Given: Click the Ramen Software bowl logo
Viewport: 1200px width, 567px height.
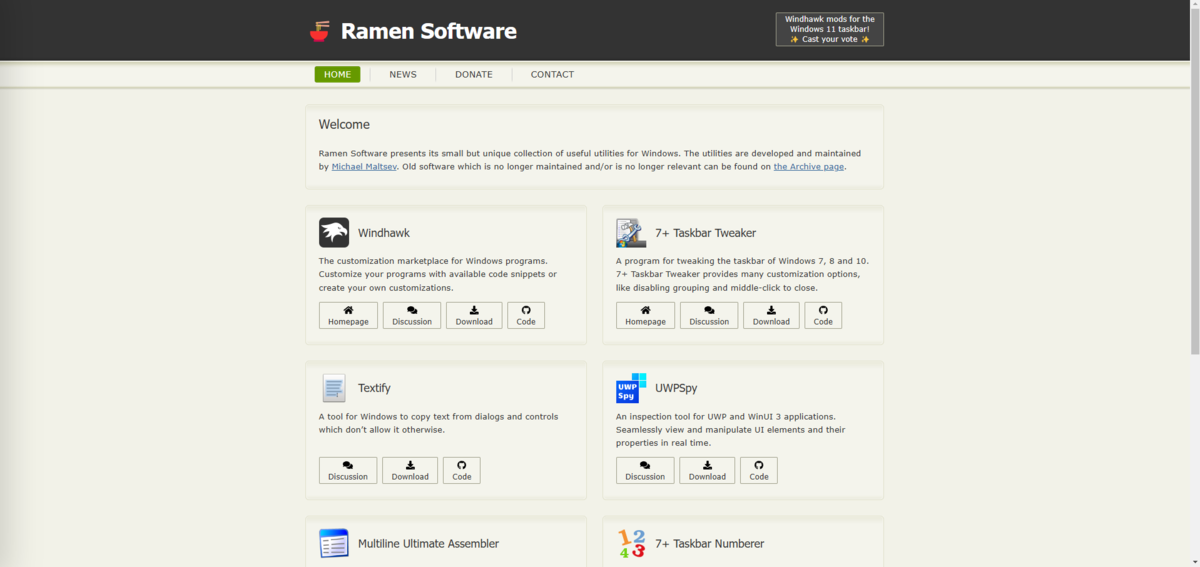Looking at the screenshot, I should pyautogui.click(x=319, y=31).
